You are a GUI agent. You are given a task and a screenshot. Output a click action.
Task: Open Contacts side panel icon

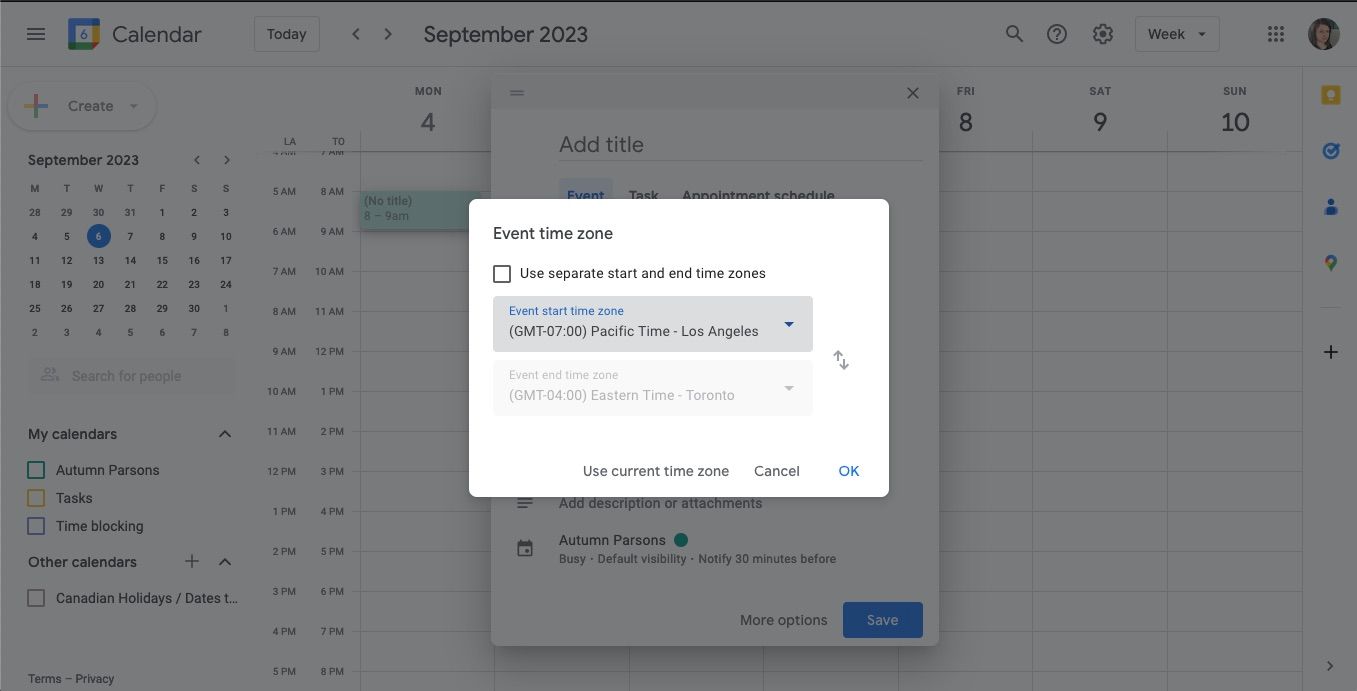pos(1330,207)
